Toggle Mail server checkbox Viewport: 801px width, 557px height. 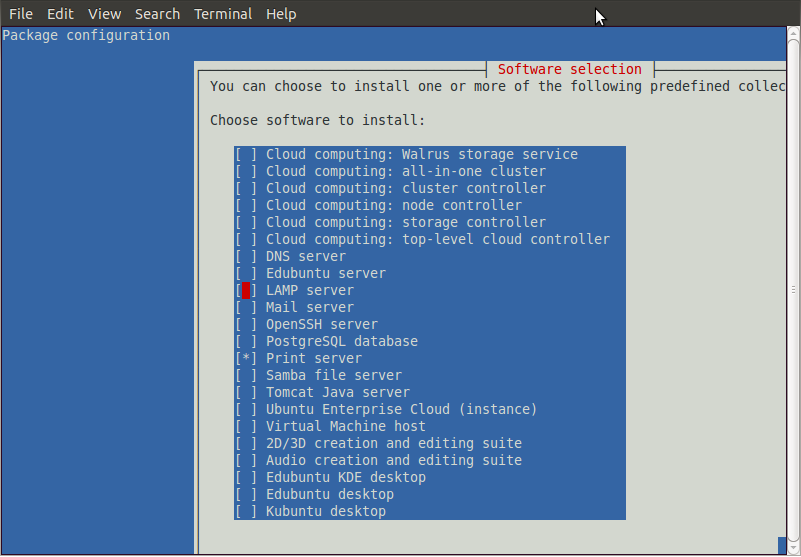[246, 307]
